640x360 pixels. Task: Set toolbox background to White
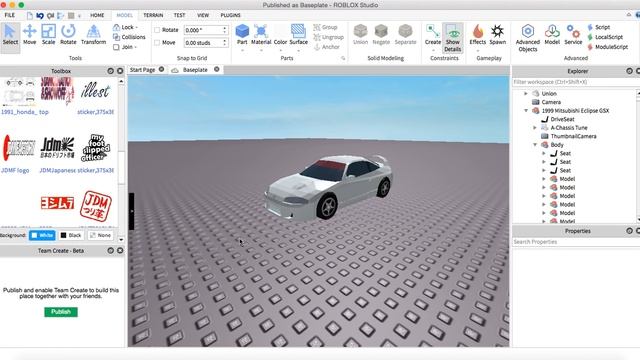click(x=42, y=235)
